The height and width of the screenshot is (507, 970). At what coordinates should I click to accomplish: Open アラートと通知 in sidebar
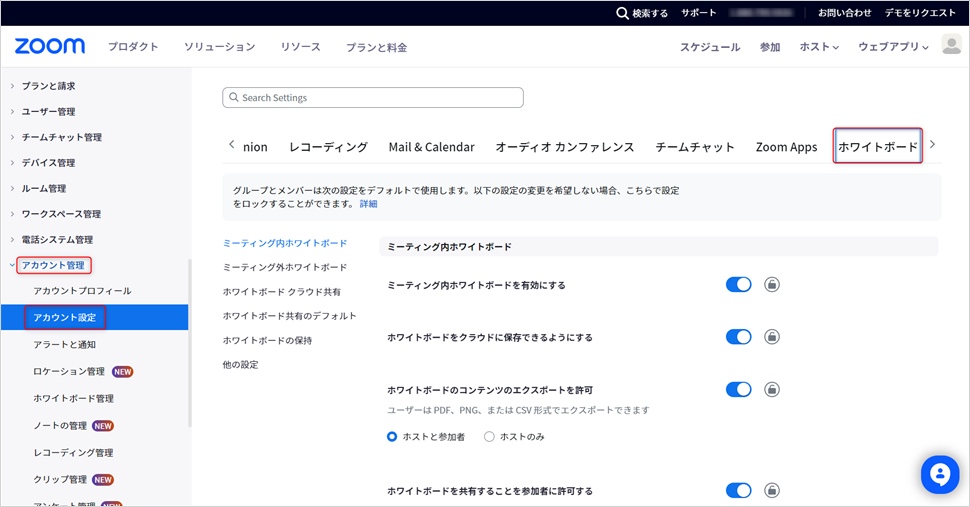coord(64,344)
